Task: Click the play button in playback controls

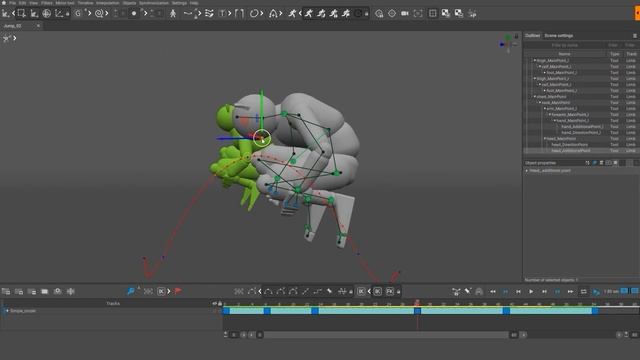Action: [x=531, y=291]
